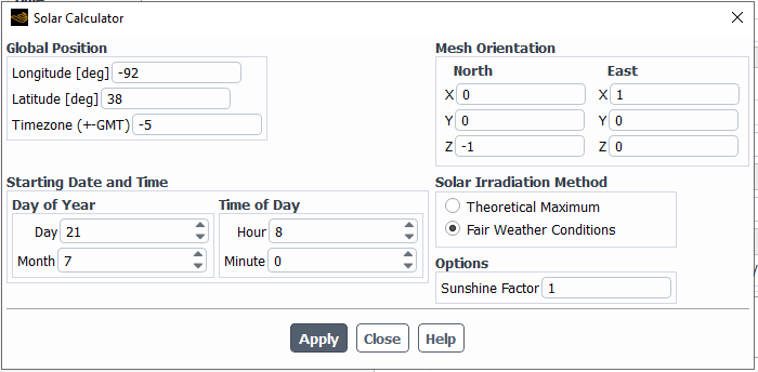
Task: Open the Help for Solar Calculator
Action: (x=441, y=338)
